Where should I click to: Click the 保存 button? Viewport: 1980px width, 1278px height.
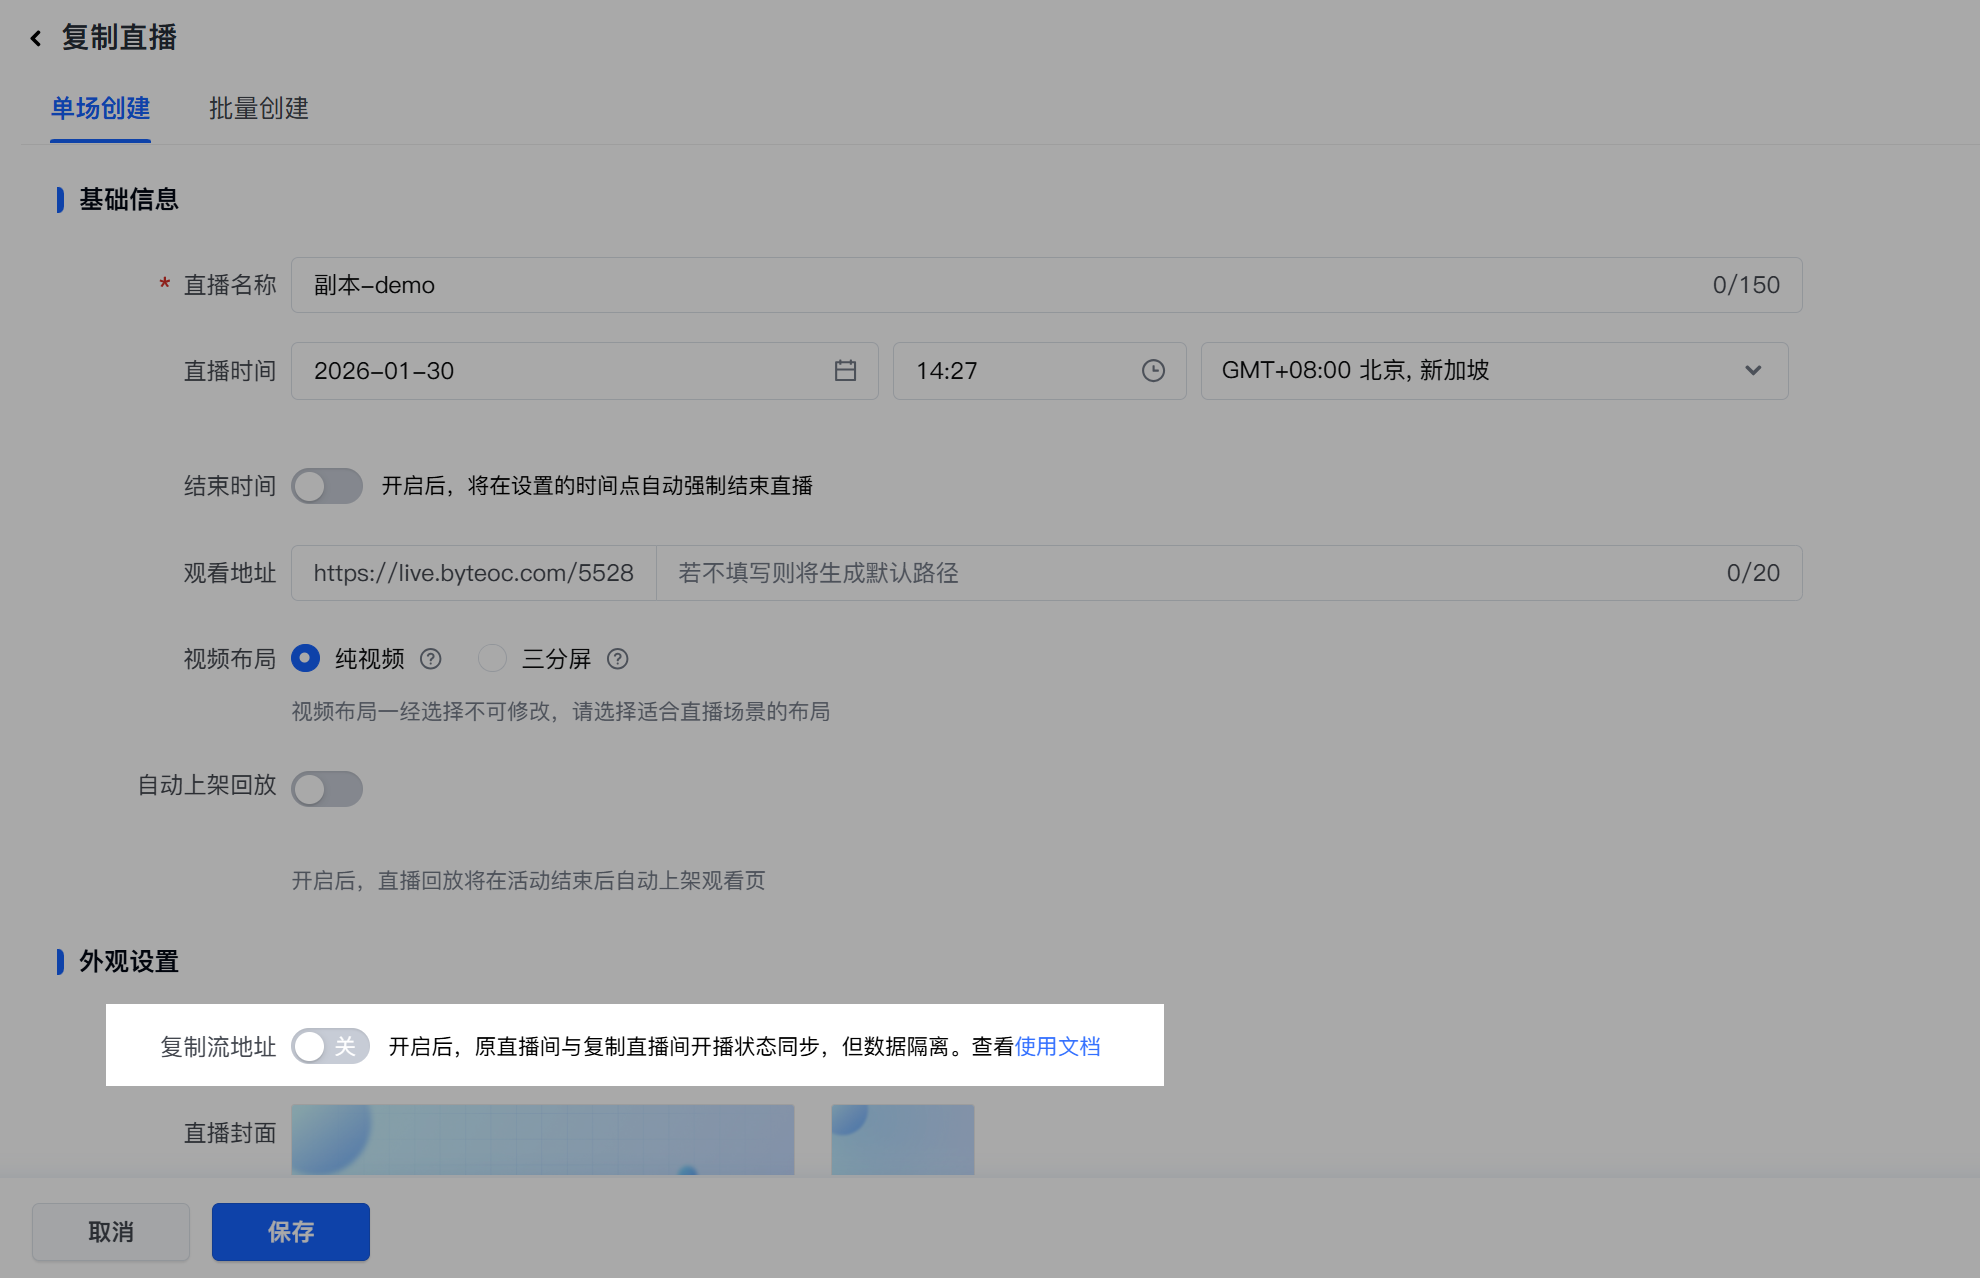(291, 1232)
